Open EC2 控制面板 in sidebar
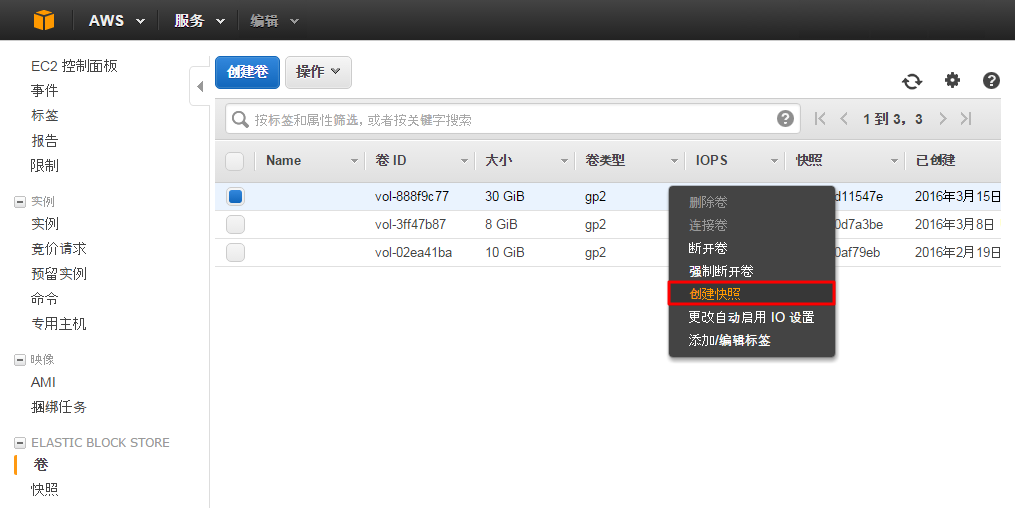 [x=74, y=66]
